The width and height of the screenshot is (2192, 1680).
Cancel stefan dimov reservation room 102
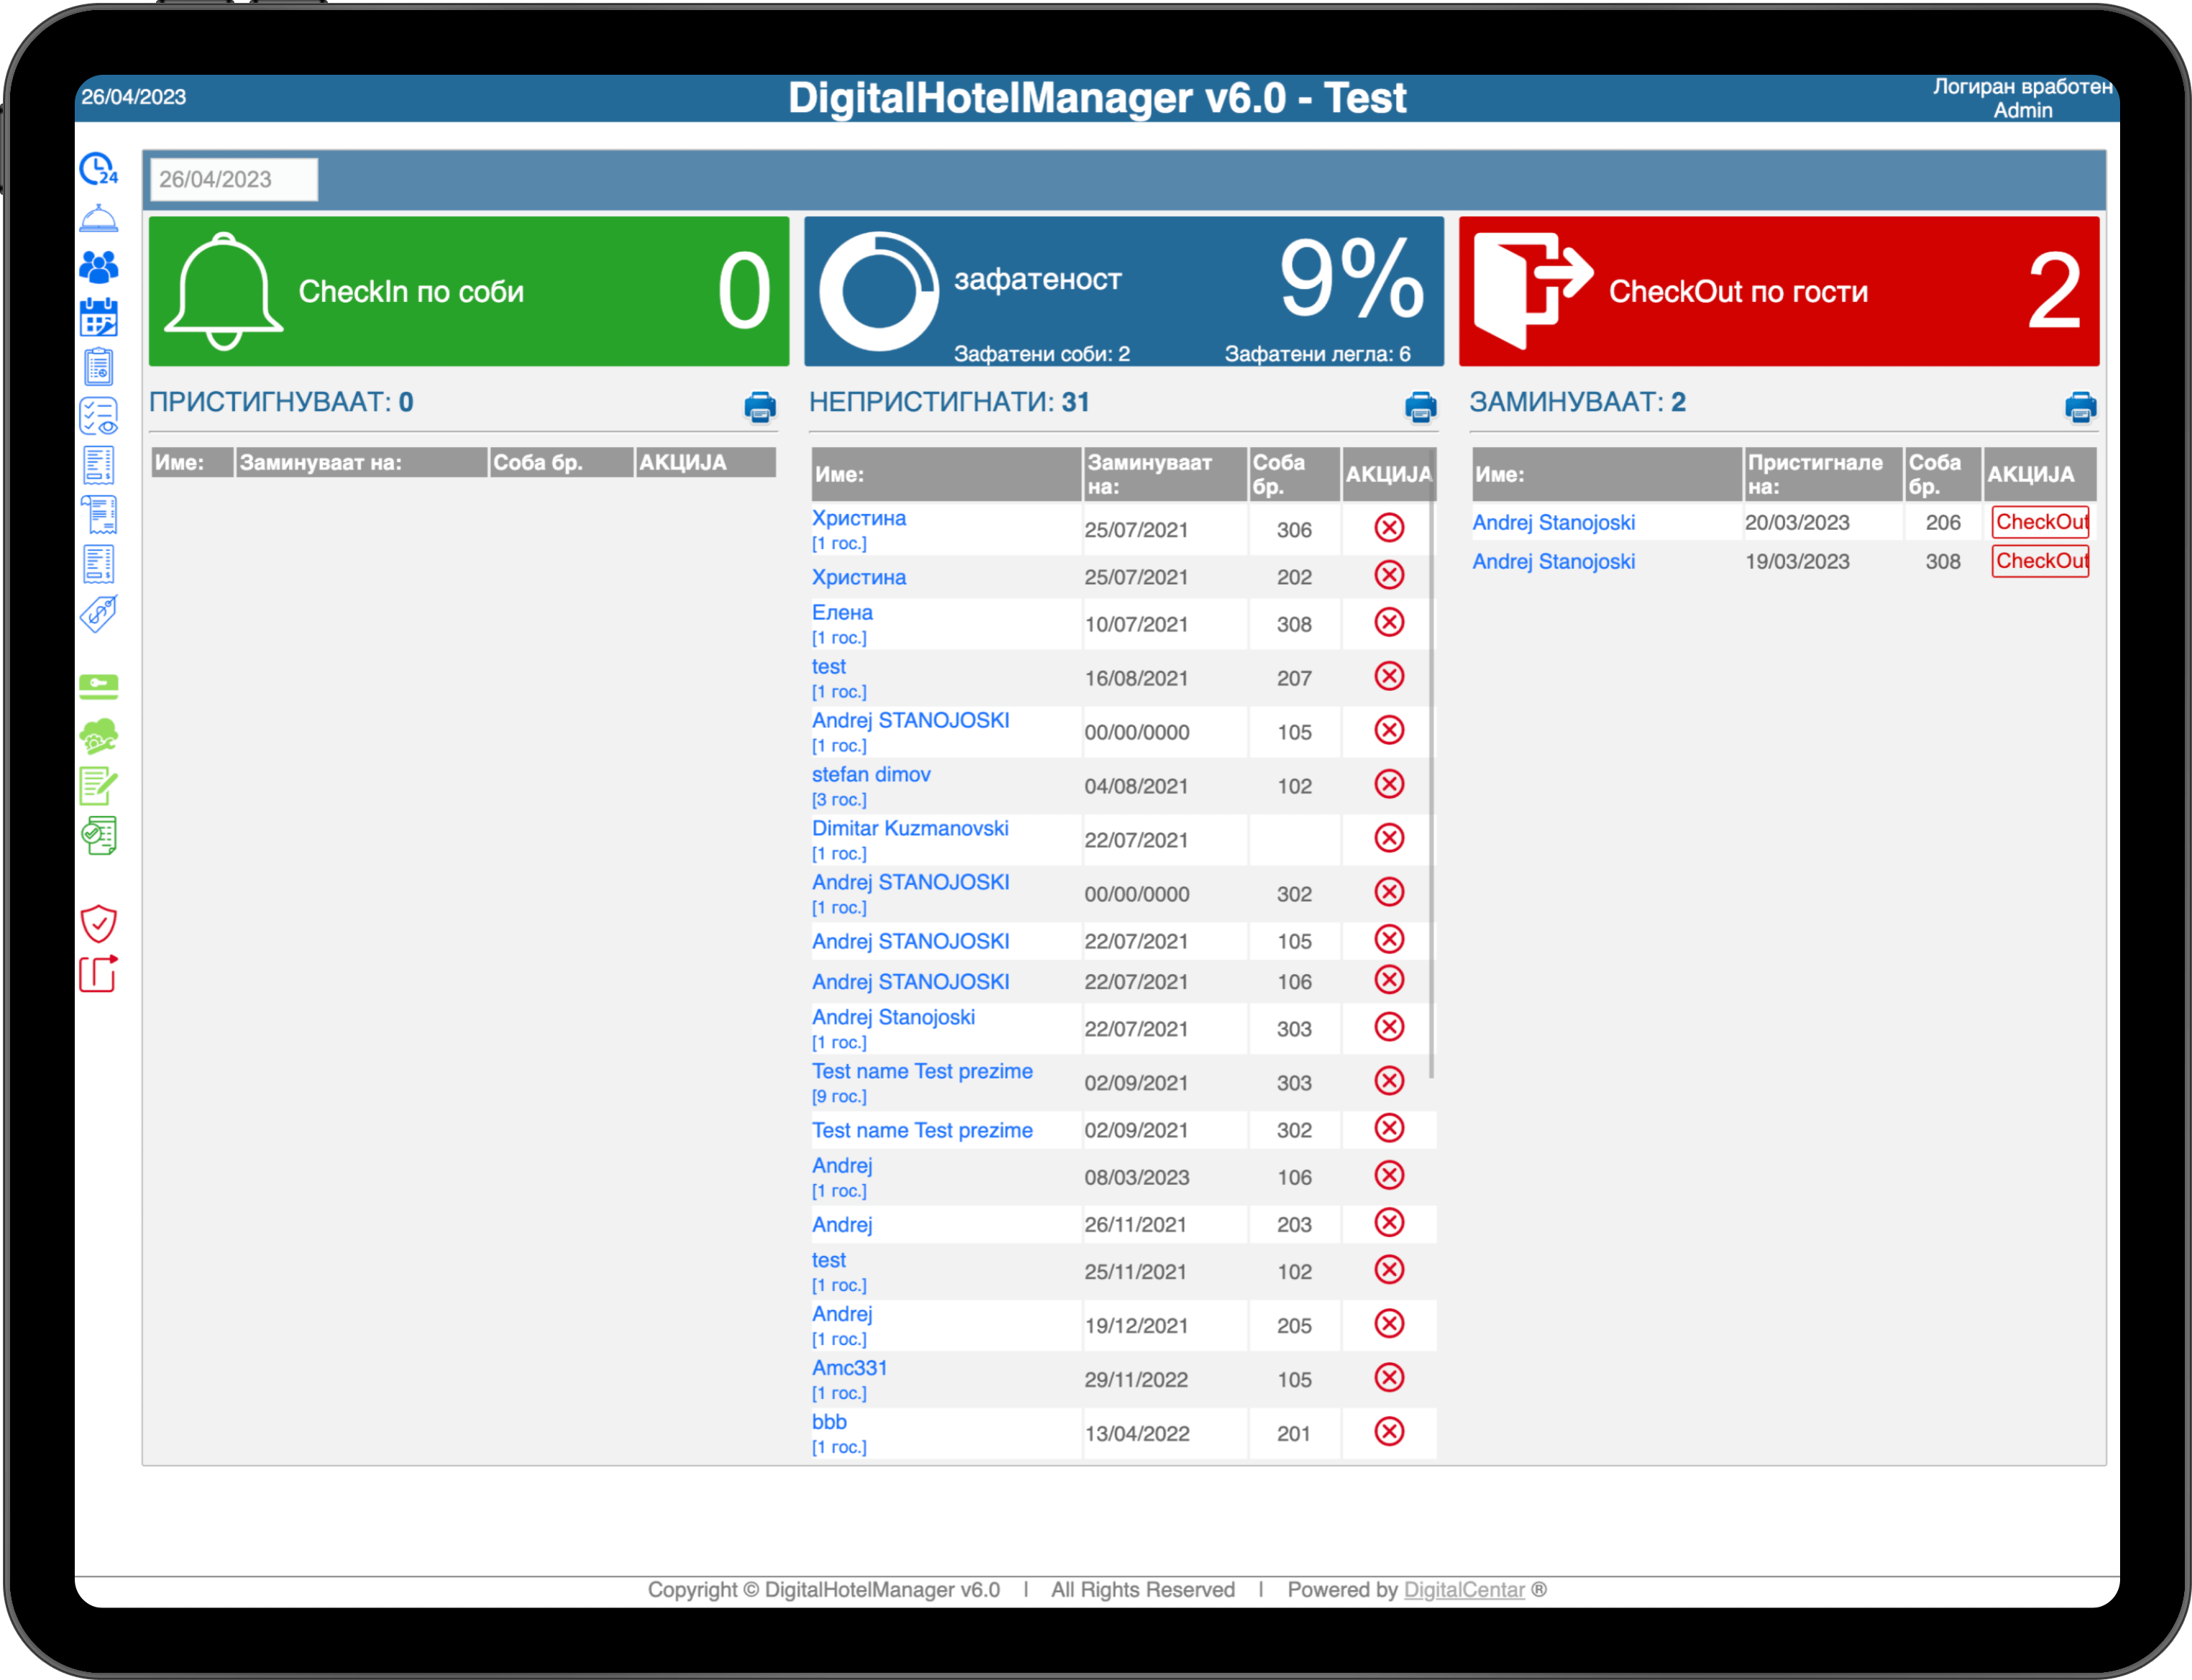1389,784
